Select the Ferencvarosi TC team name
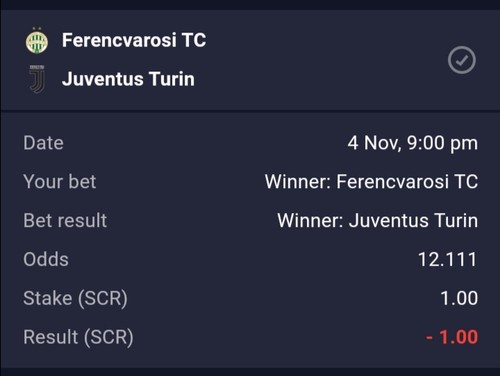Viewport: 500px width, 376px height. point(134,40)
